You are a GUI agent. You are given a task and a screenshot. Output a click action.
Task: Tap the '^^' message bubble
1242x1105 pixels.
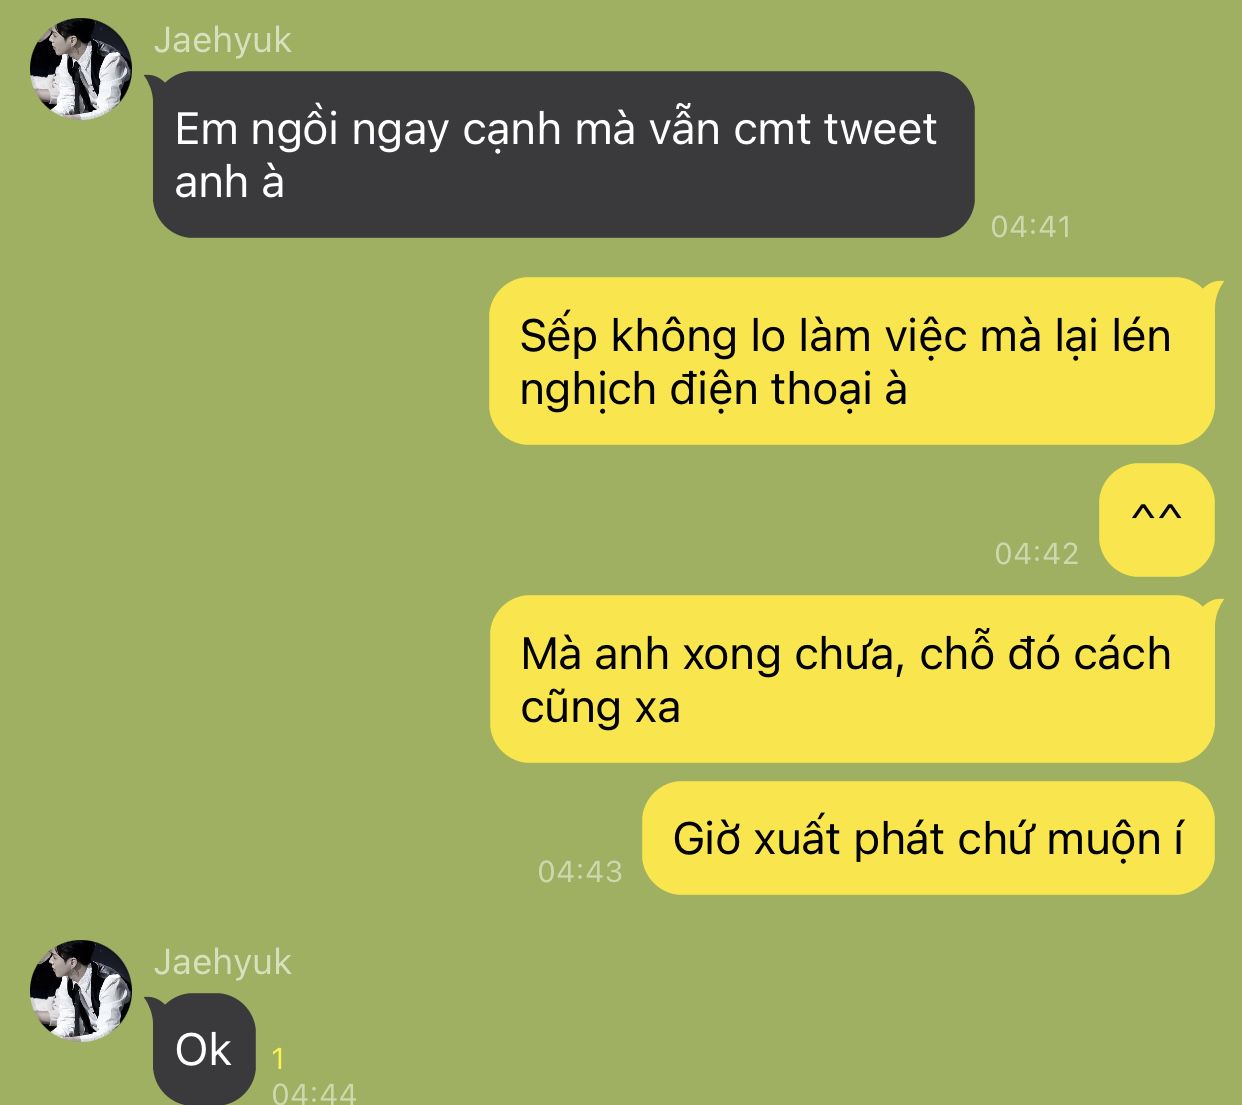pos(1156,519)
